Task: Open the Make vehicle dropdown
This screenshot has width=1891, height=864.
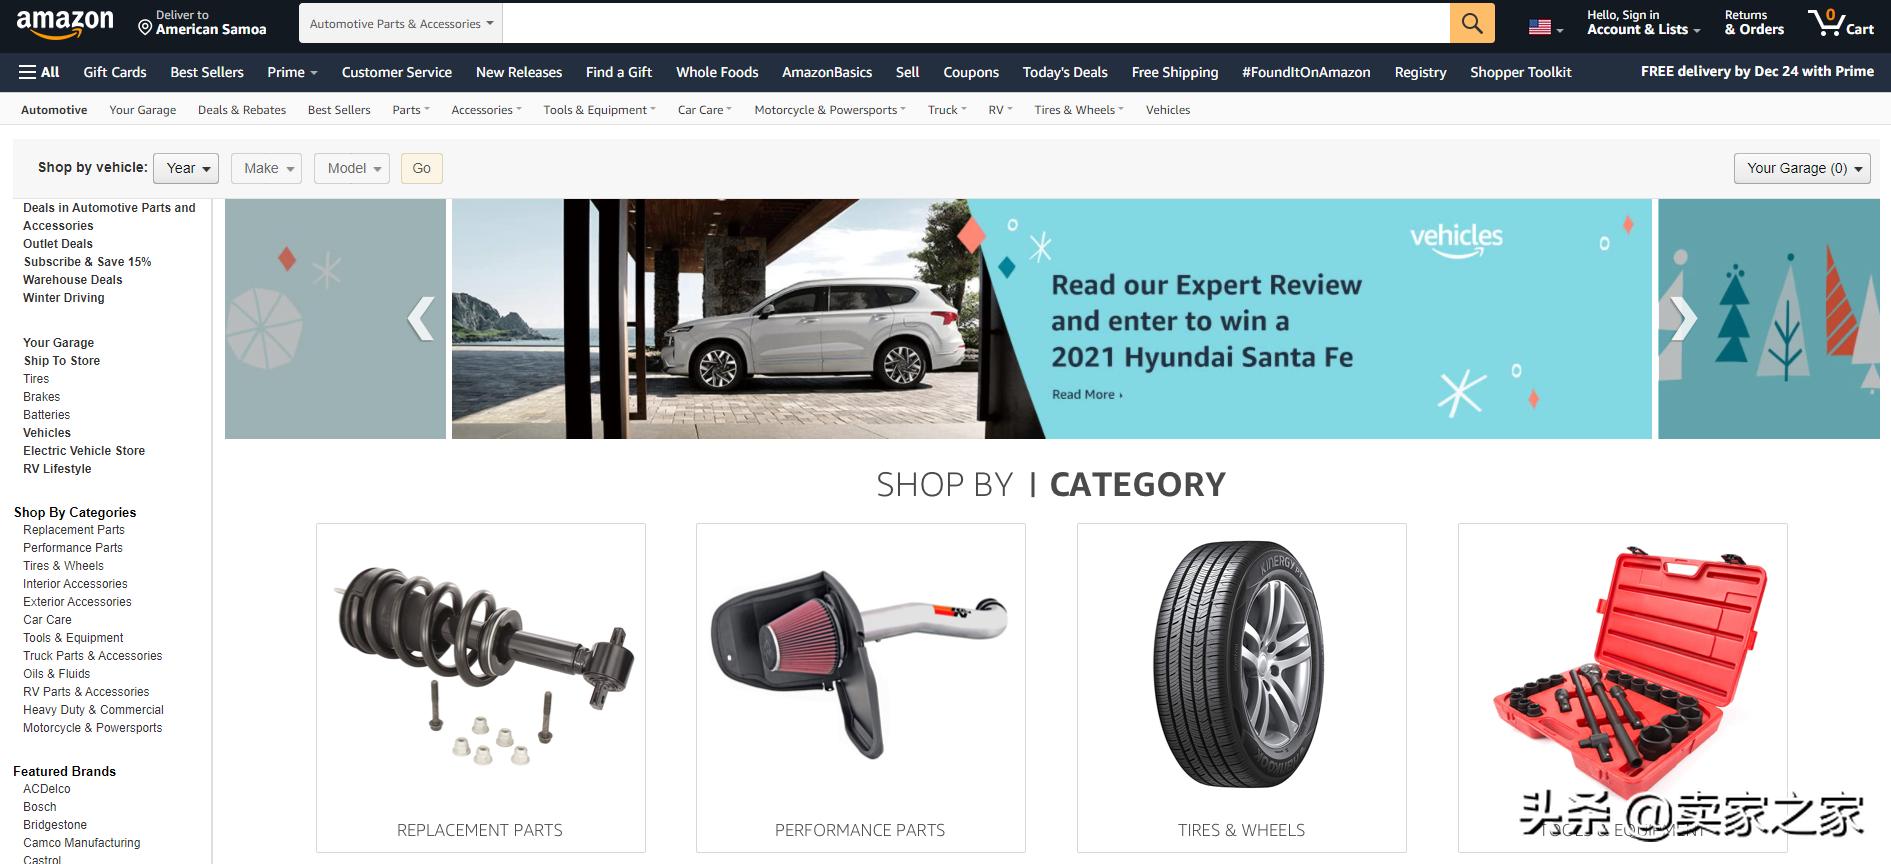Action: 266,168
